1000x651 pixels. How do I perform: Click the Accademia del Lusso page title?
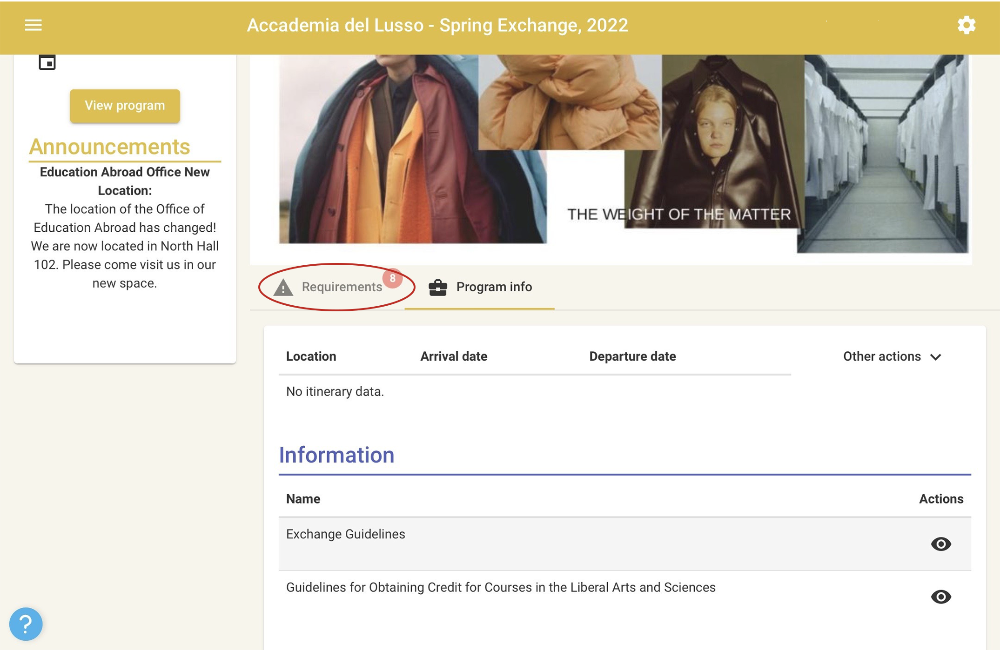tap(438, 26)
